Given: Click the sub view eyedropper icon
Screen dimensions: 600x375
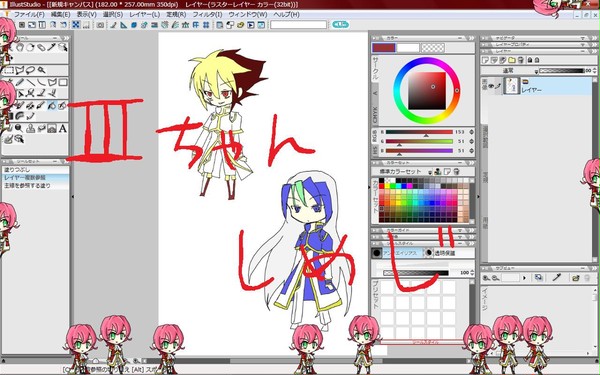Looking at the screenshot, I should tap(556, 278).
